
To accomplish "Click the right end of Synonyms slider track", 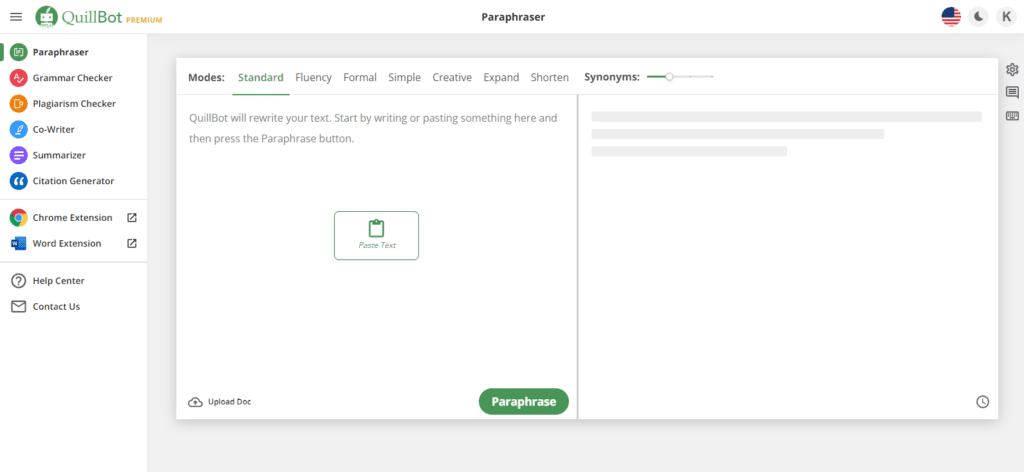I will pos(712,77).
